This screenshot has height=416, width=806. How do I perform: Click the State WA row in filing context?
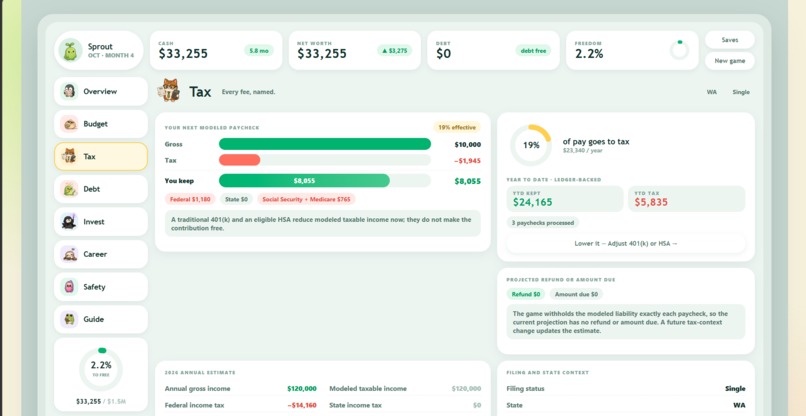pos(626,405)
